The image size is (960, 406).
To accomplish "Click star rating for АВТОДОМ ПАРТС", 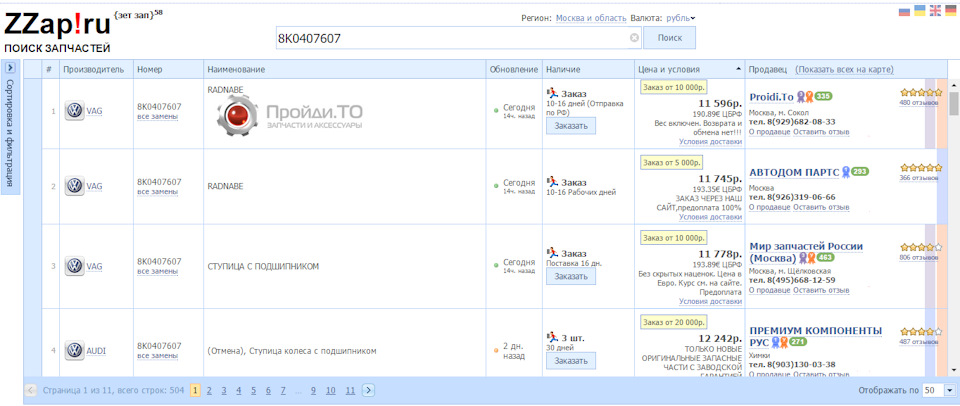I will 921,167.
